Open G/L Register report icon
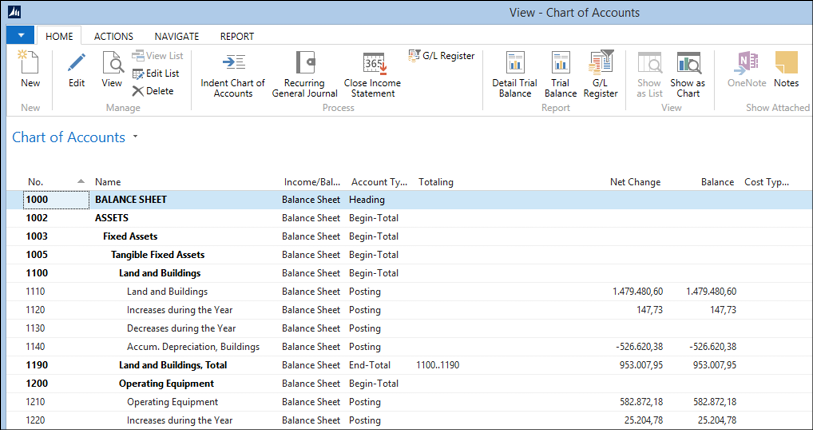 click(x=601, y=63)
